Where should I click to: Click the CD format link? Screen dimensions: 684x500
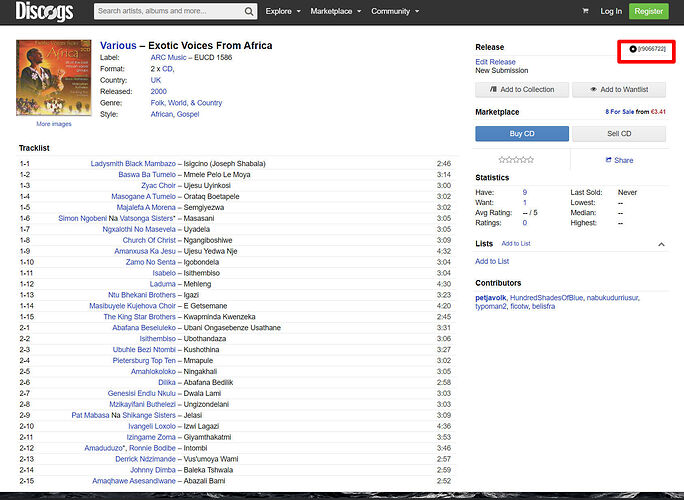(x=167, y=69)
